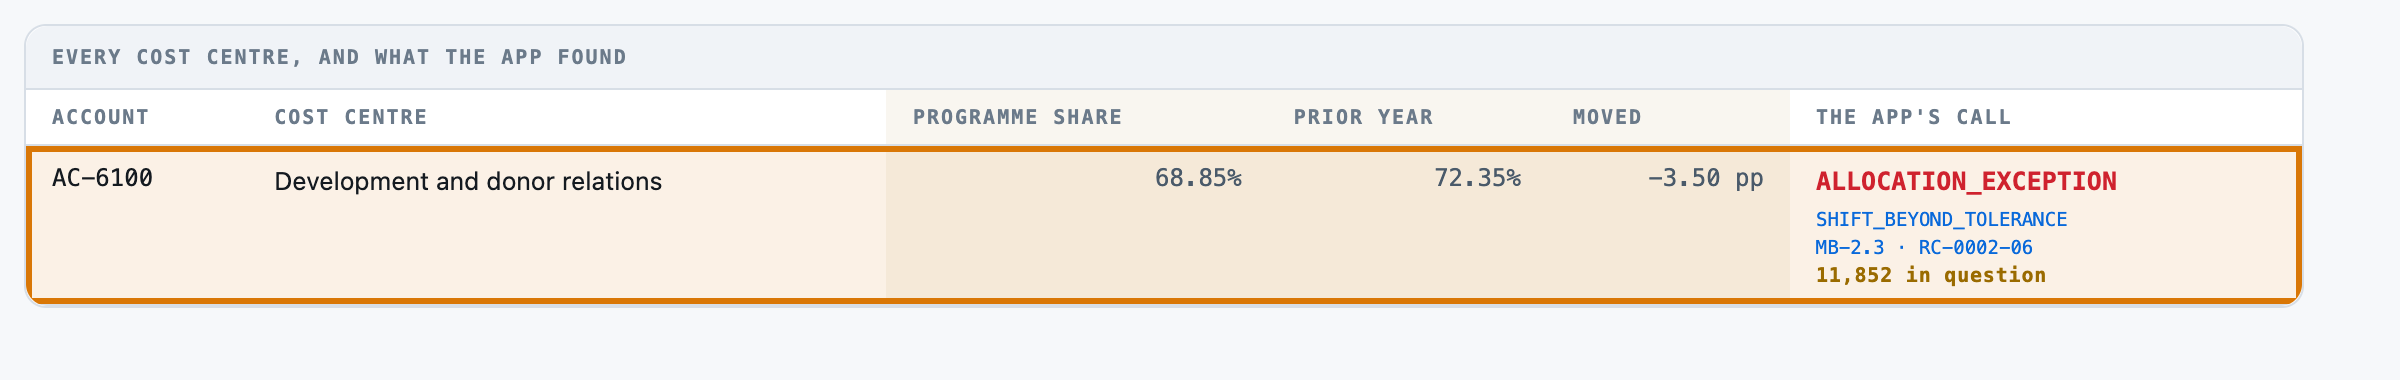Select account code AC-6100
Viewport: 2400px width, 380px height.
(102, 178)
